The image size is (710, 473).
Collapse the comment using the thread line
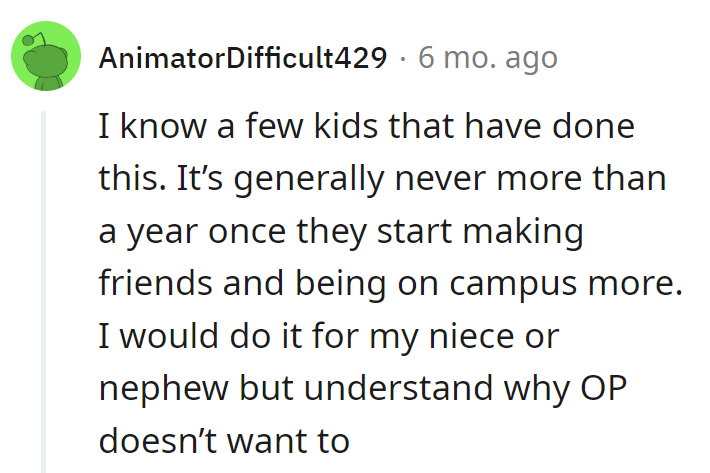point(43,290)
